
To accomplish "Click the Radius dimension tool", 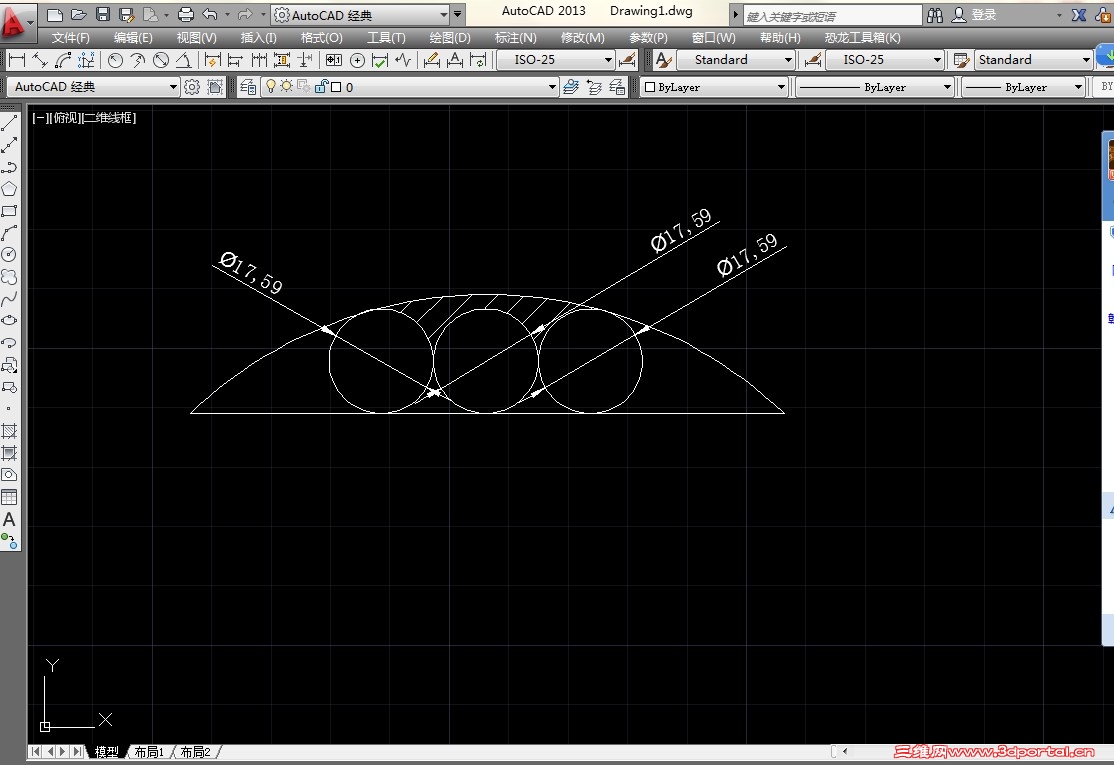I will [x=115, y=60].
